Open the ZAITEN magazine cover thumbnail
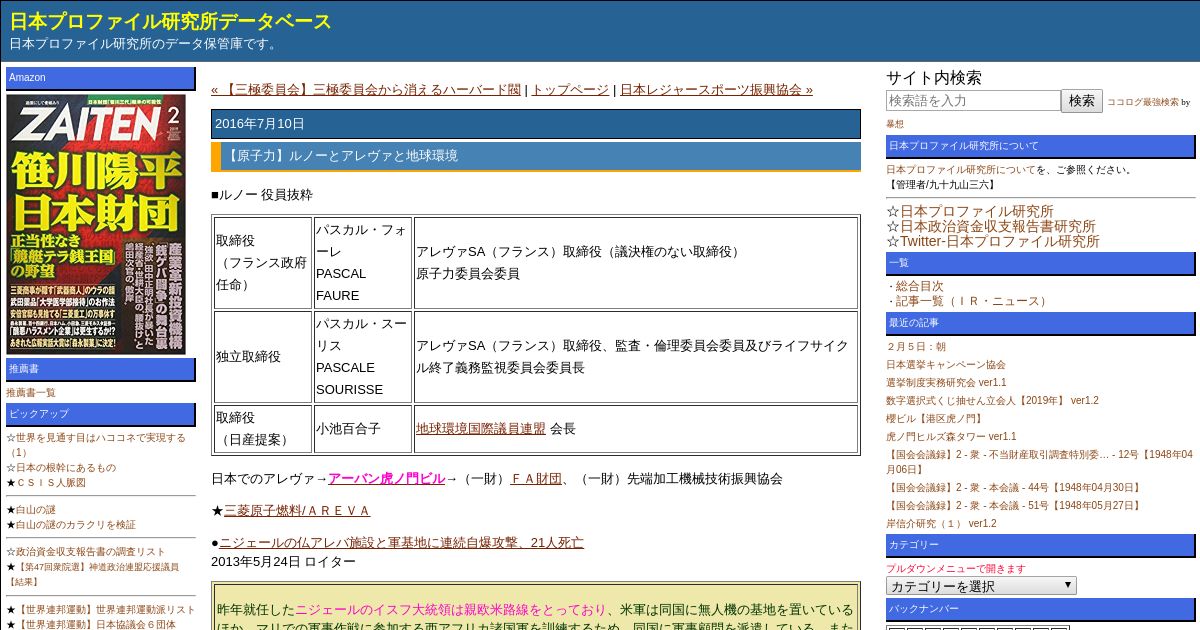This screenshot has height=630, width=1200. click(96, 224)
